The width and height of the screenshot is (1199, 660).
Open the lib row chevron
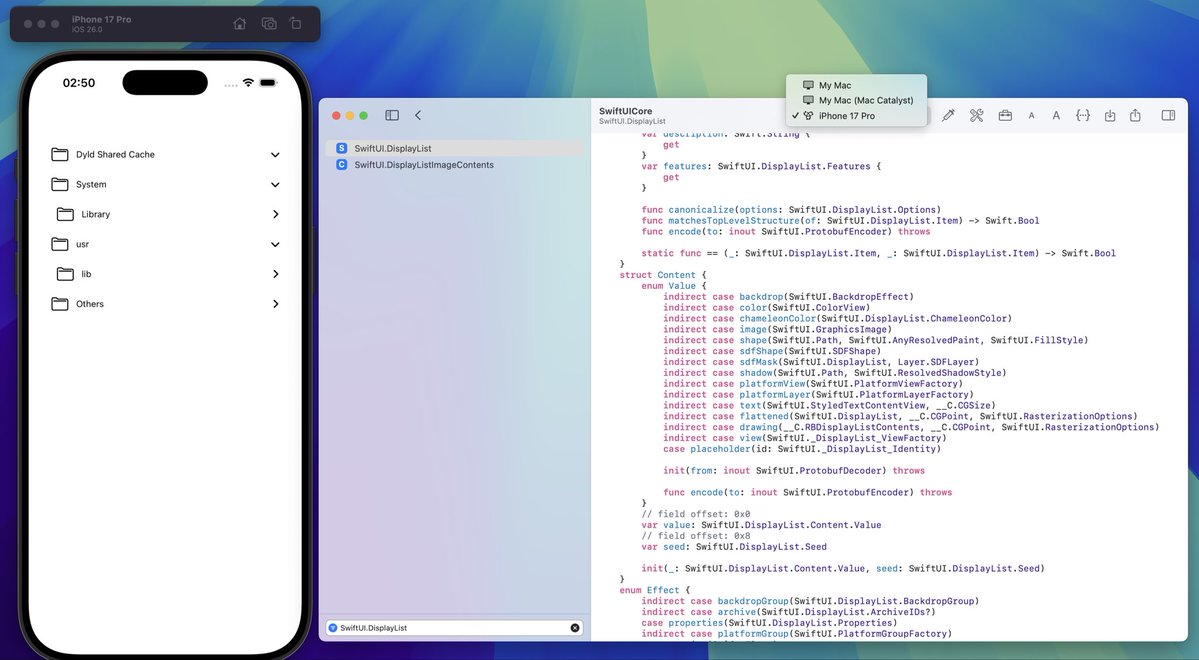(x=276, y=274)
